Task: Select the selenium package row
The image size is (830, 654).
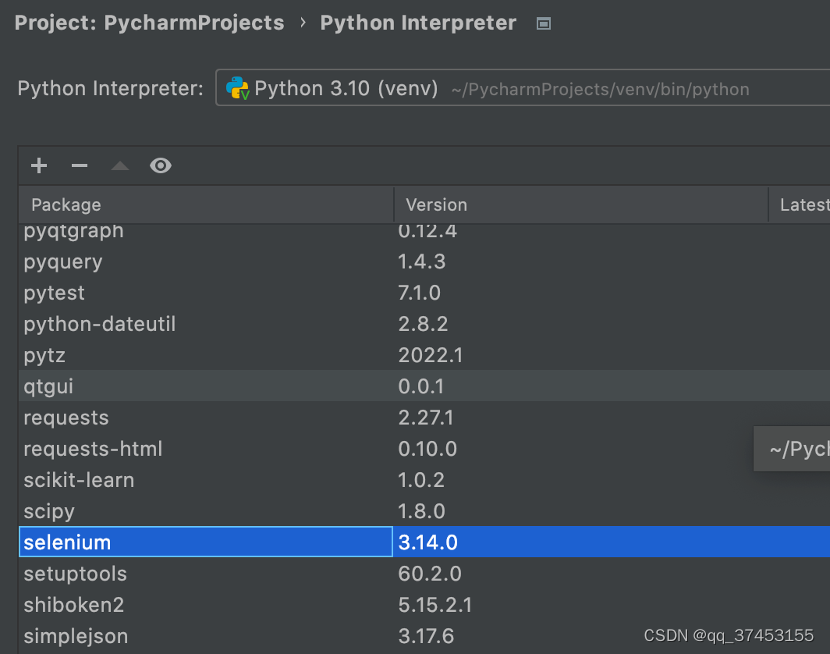Action: 425,542
